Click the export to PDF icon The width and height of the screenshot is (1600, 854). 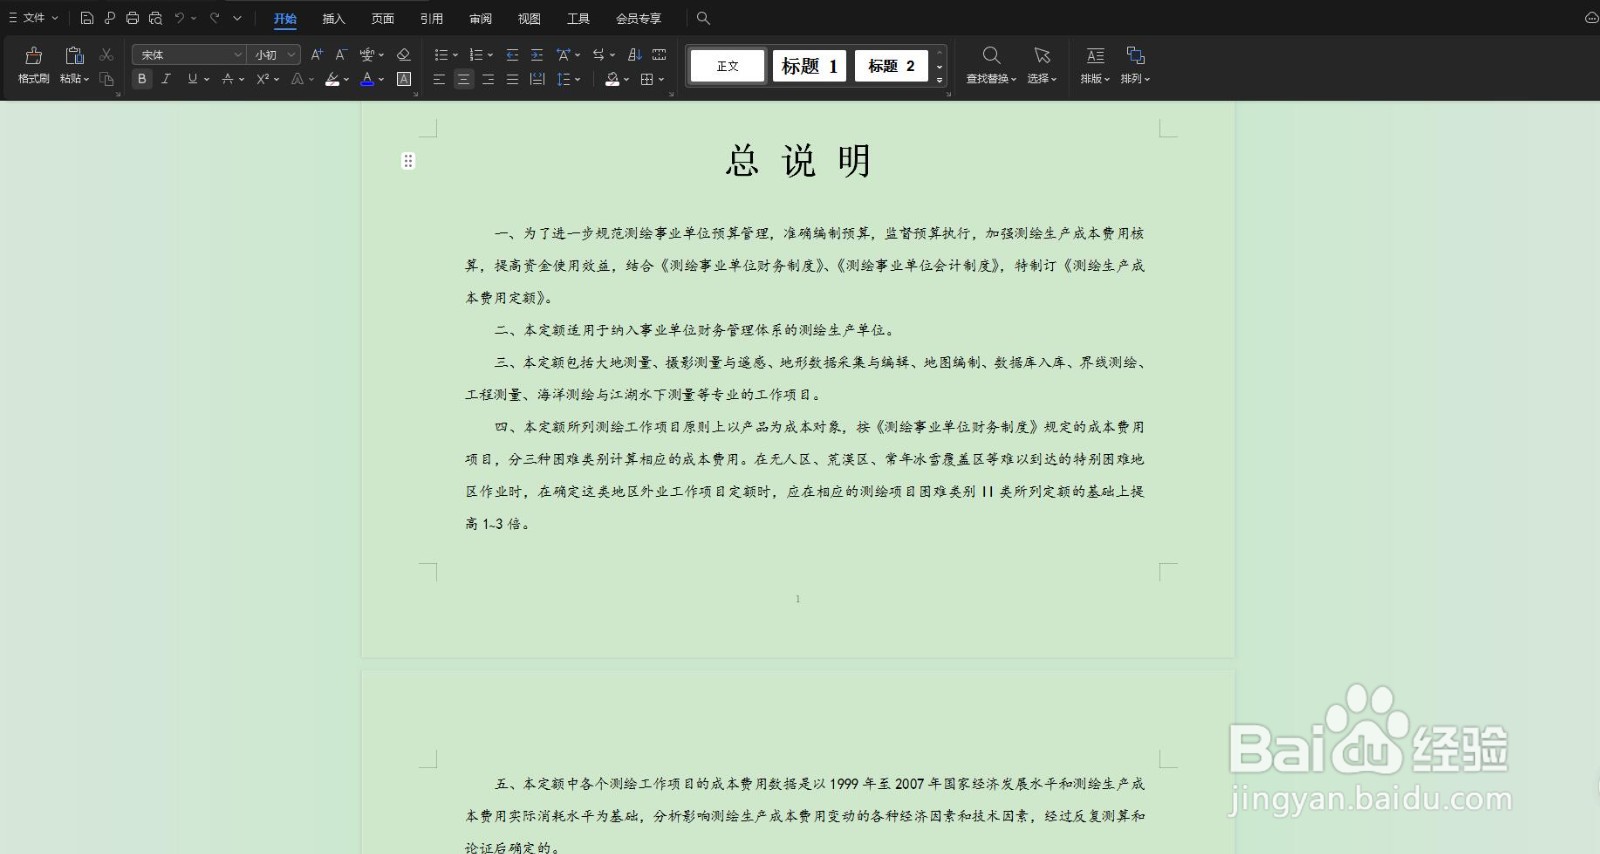(109, 18)
